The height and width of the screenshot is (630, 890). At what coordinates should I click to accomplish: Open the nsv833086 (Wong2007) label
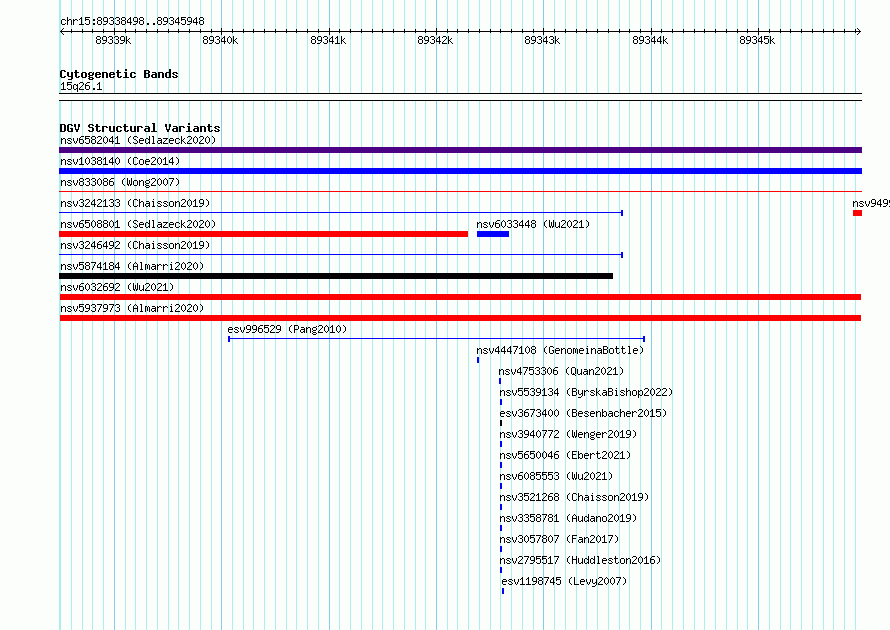[120, 182]
